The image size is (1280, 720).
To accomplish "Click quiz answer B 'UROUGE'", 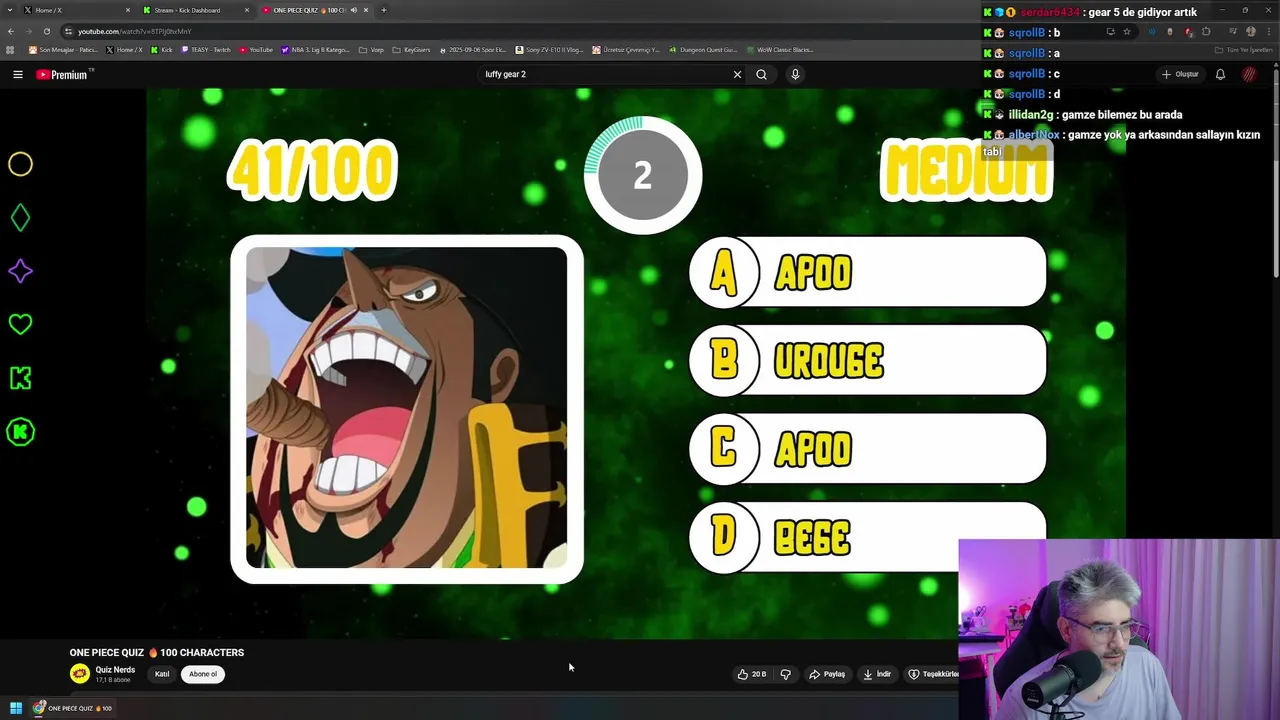I will [x=867, y=360].
